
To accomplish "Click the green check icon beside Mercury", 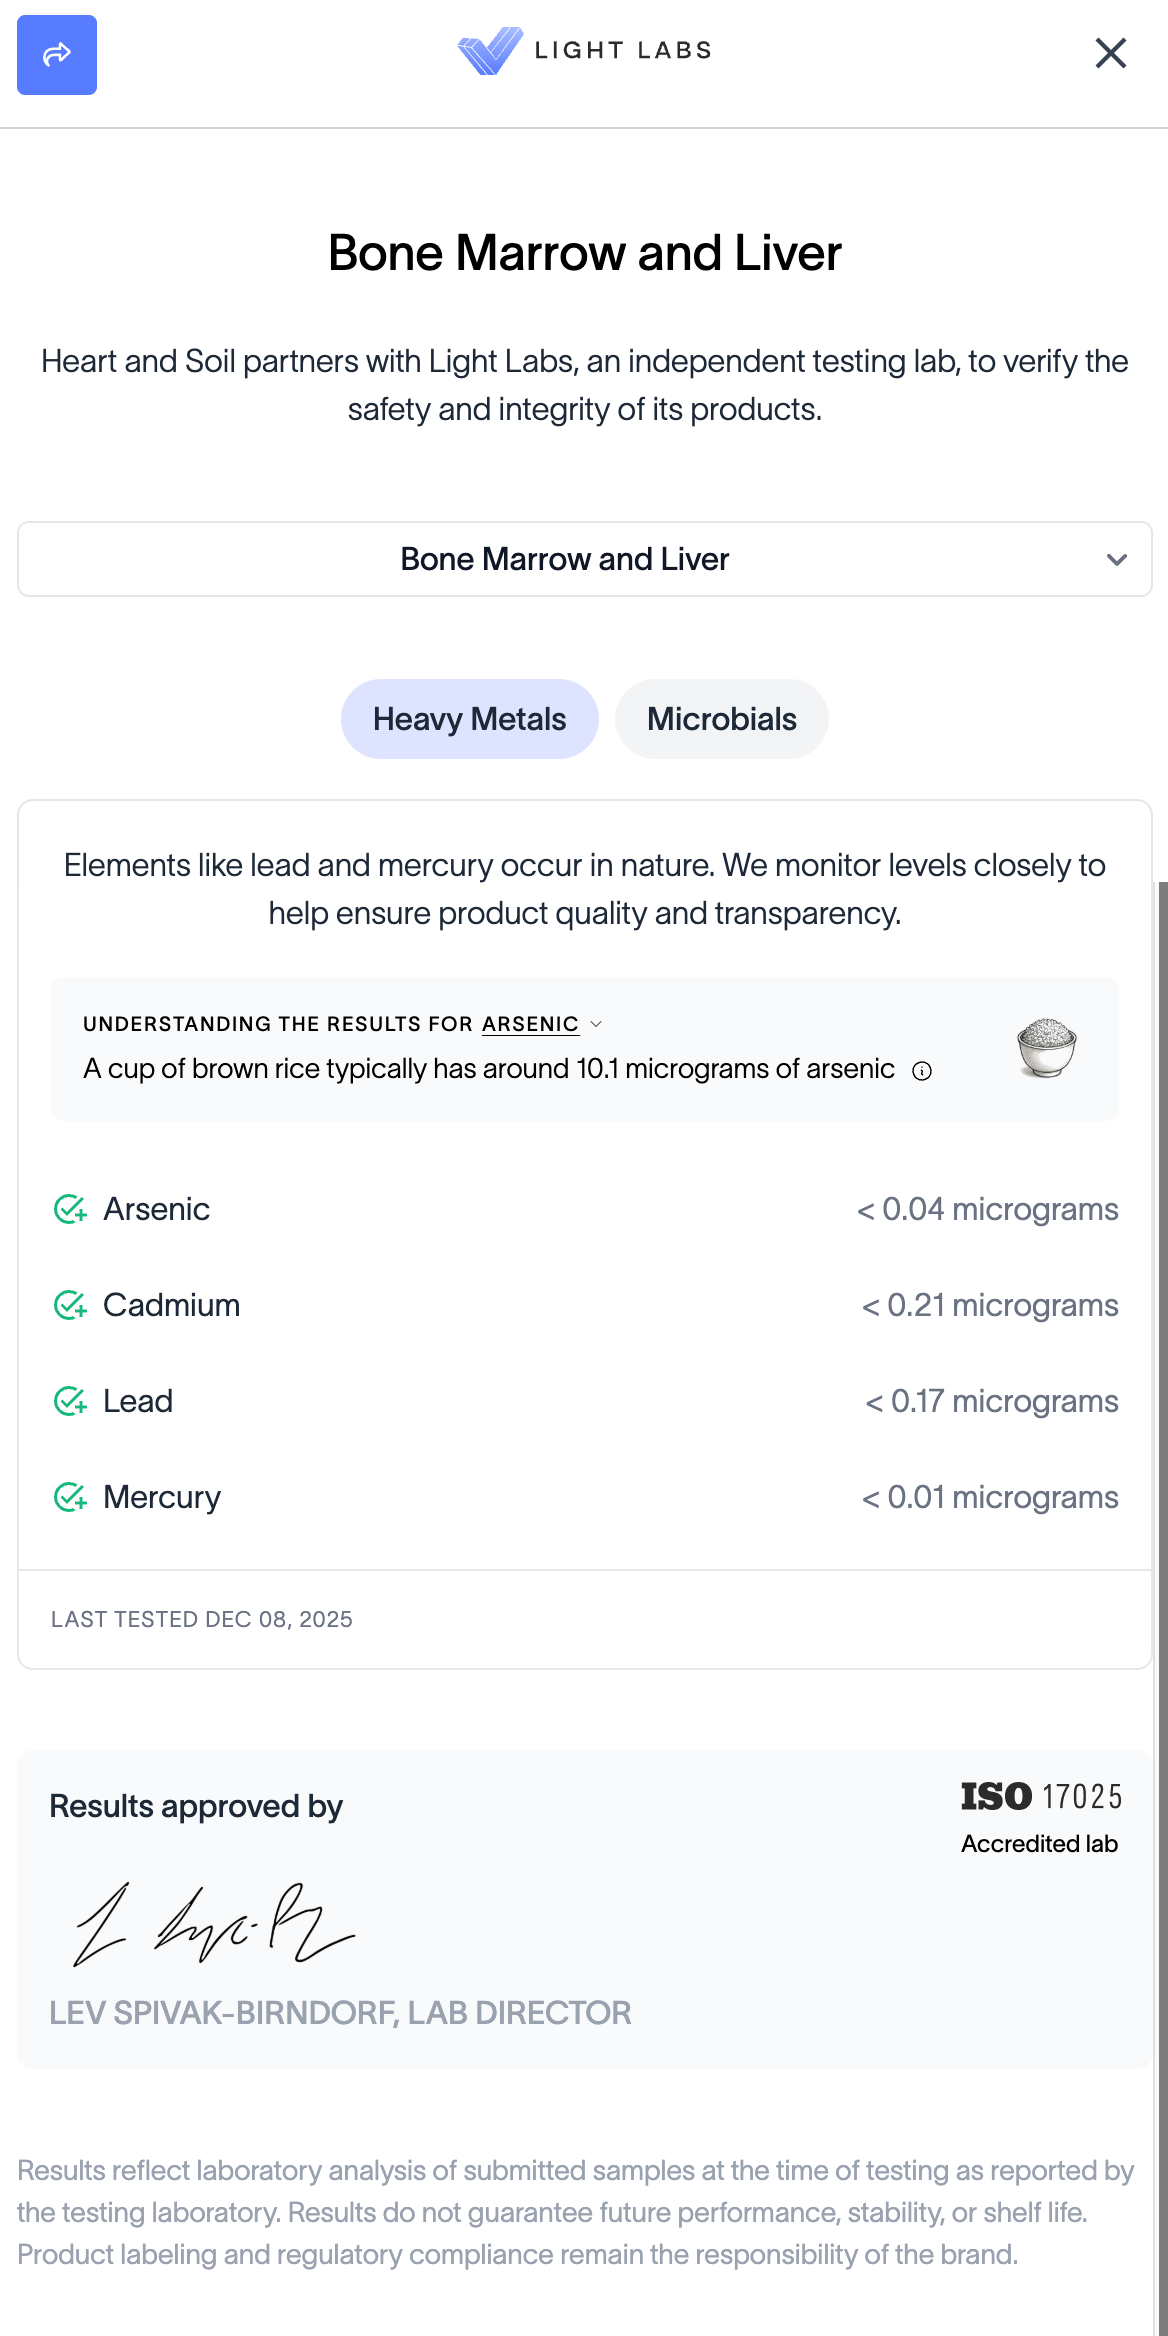I will coord(70,1498).
